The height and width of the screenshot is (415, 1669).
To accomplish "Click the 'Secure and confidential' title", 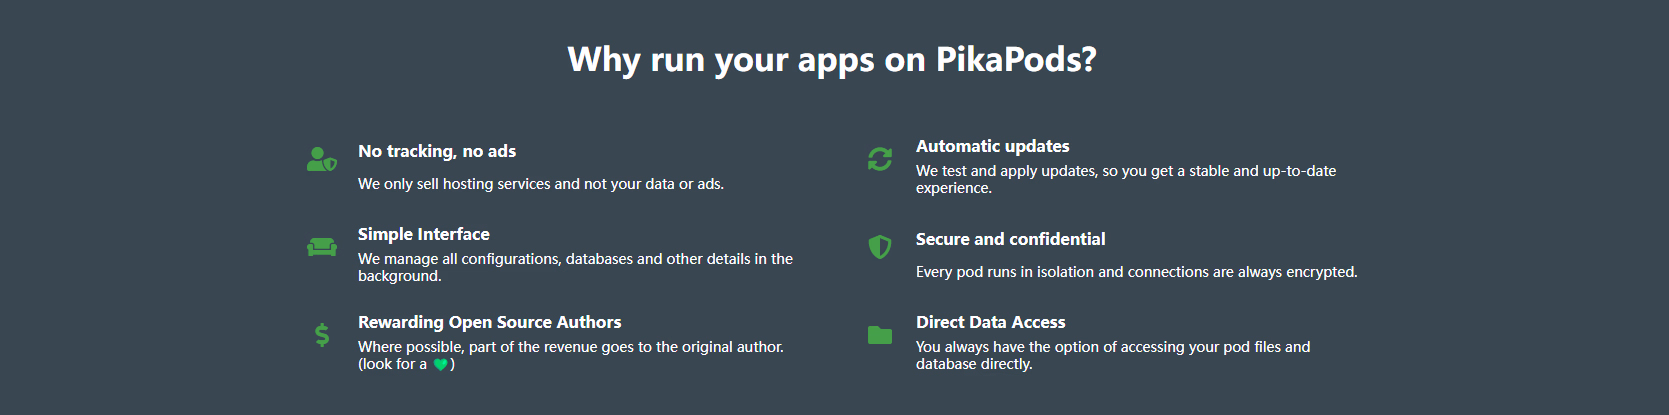I will tap(1011, 239).
